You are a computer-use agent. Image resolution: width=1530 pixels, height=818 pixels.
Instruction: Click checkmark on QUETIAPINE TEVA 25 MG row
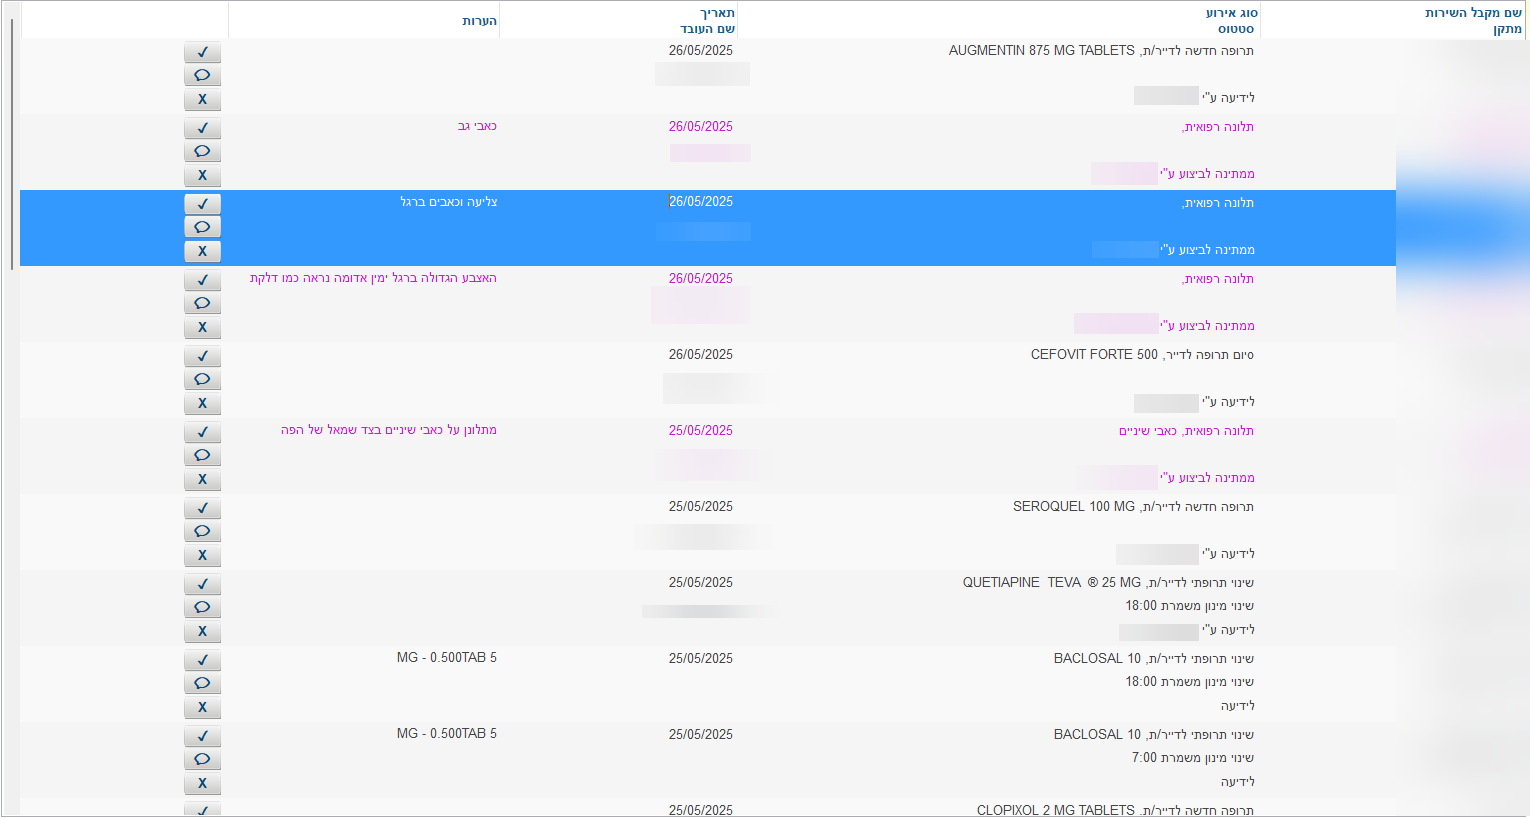pos(202,584)
